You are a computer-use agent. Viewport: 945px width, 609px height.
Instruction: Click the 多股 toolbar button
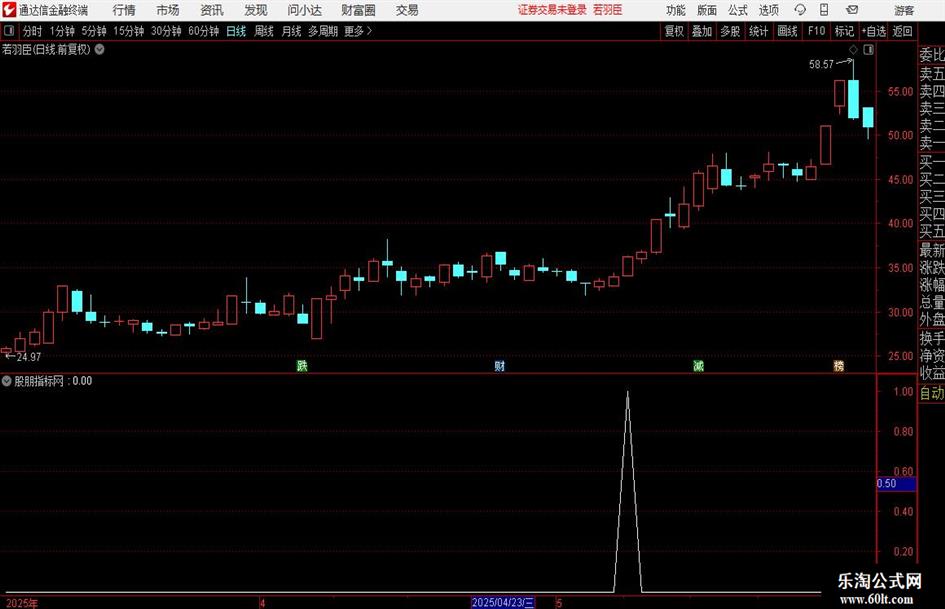730,31
